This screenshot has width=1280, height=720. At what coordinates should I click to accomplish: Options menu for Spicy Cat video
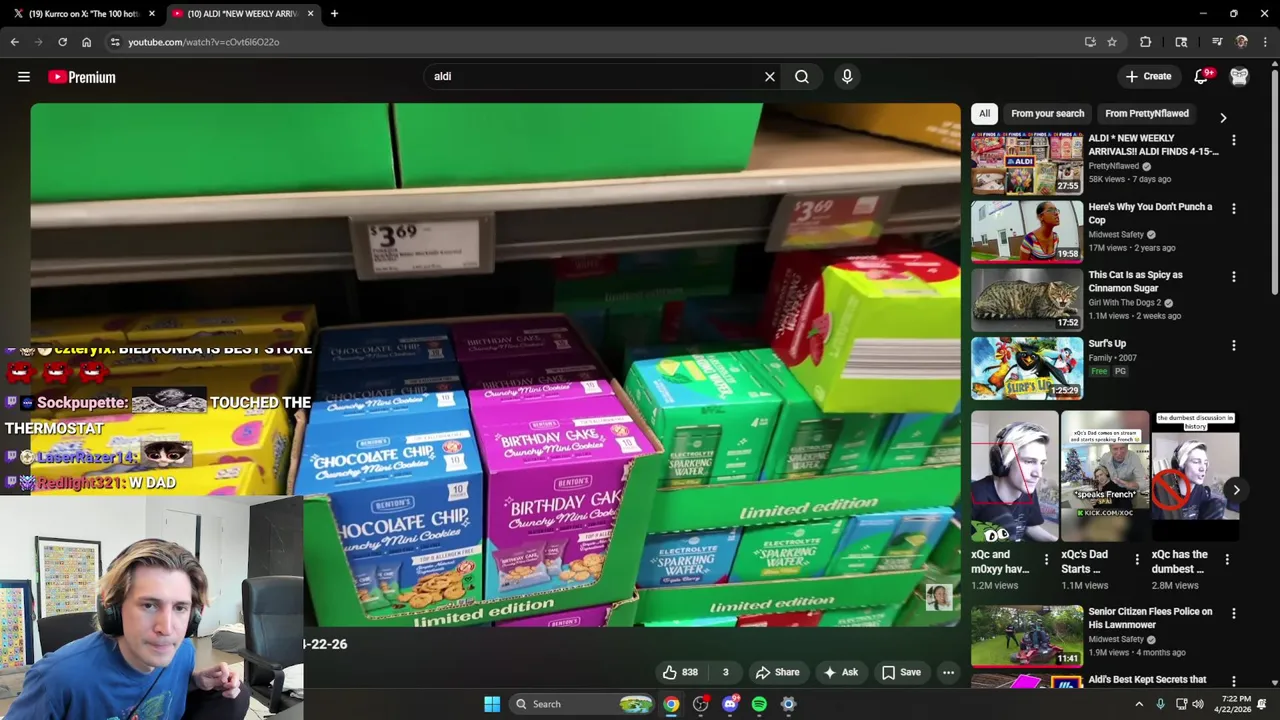click(x=1233, y=277)
